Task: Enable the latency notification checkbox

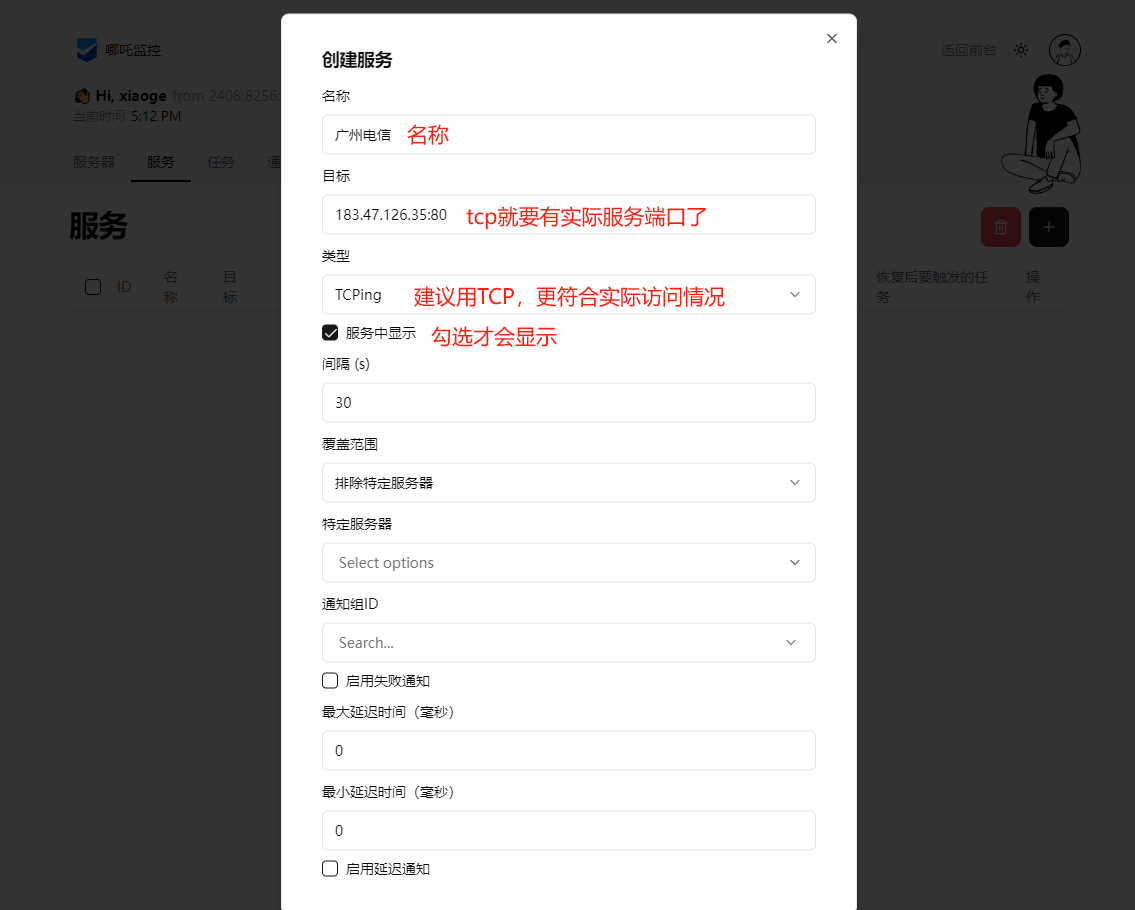Action: (330, 869)
